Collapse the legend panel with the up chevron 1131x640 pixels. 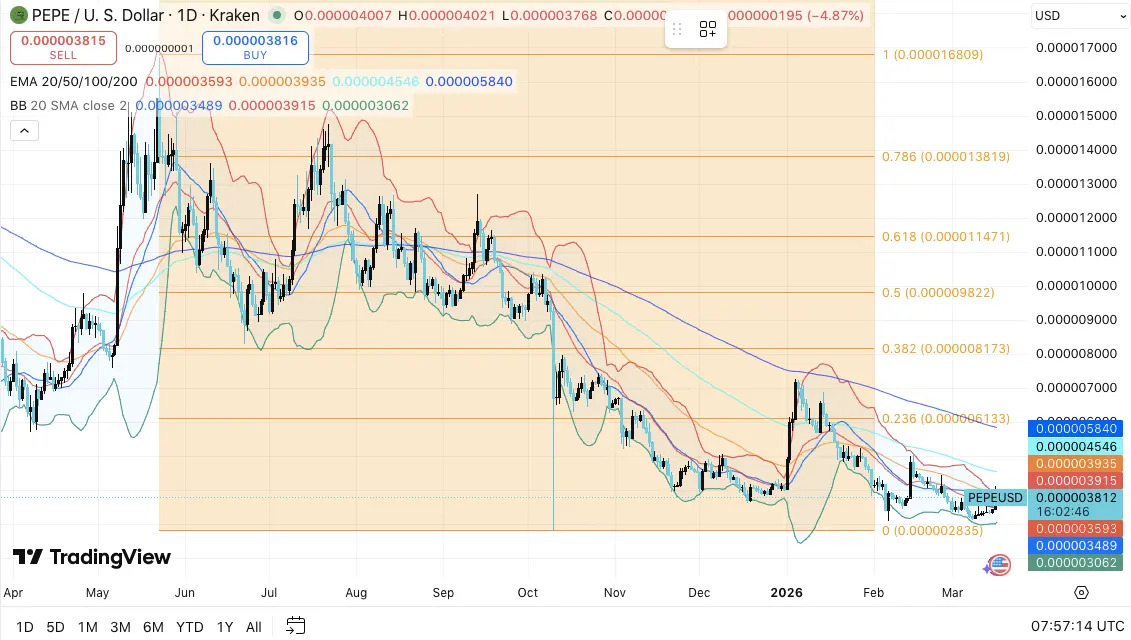click(24, 130)
